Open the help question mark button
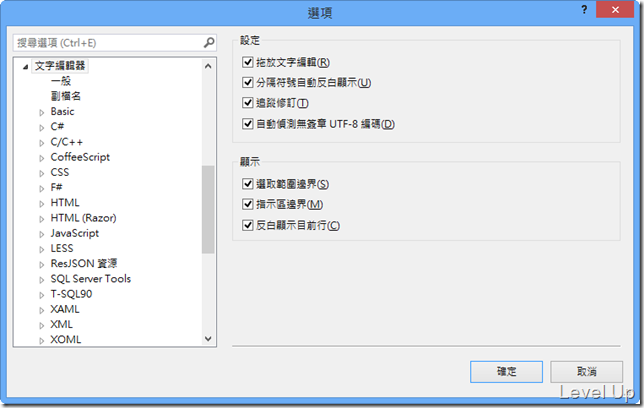Viewport: 644px width, 408px height. click(584, 10)
